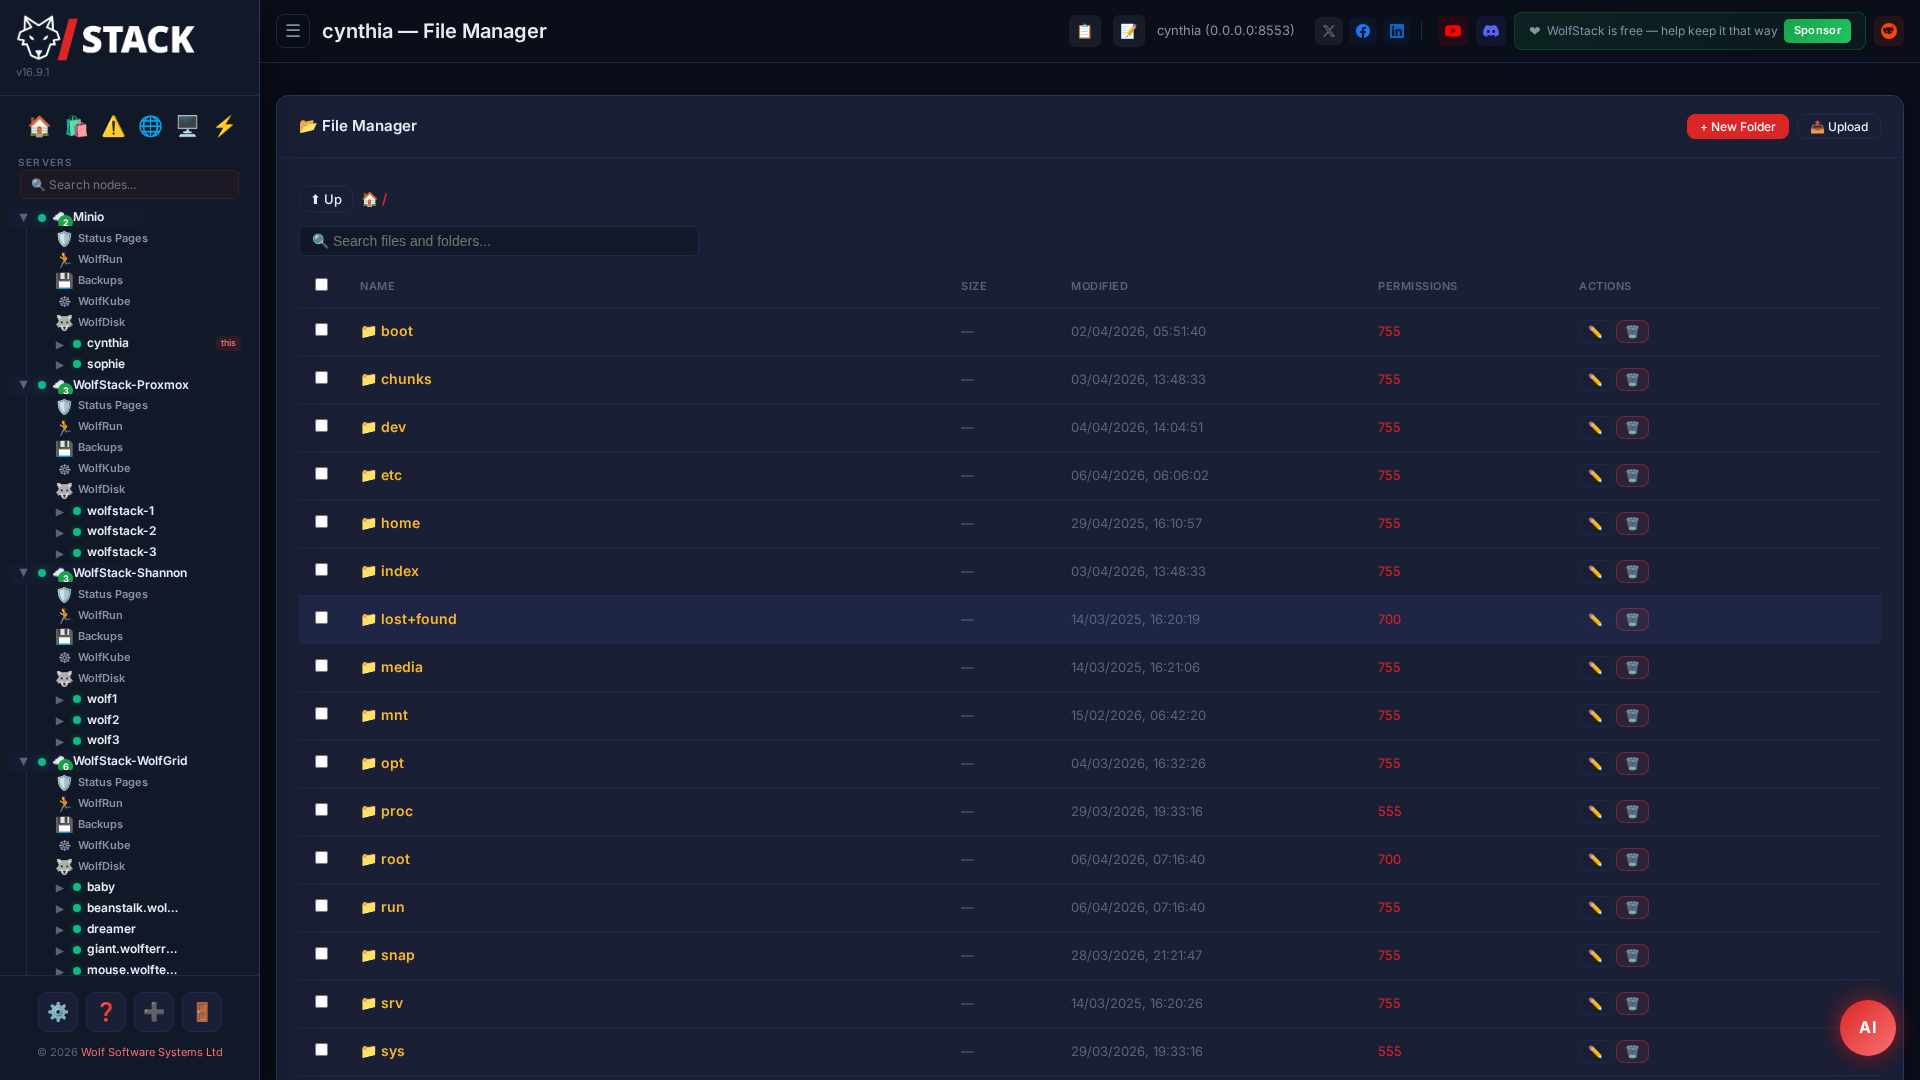Select the dreamer node
1920x1080 pixels.
point(111,929)
